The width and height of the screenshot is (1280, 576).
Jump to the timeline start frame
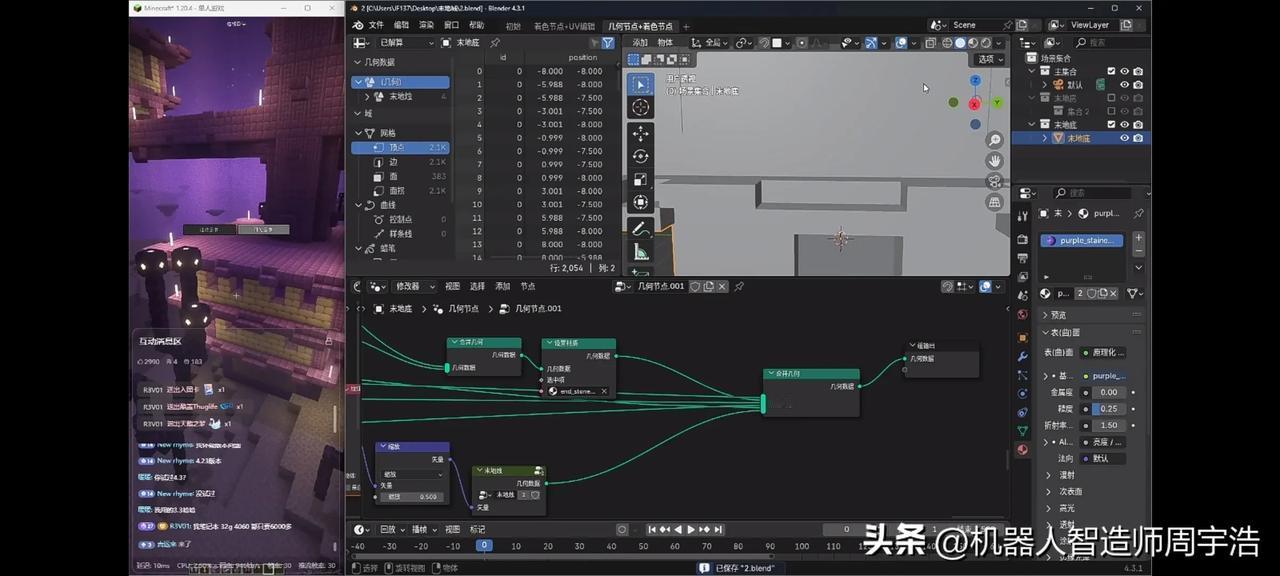[x=652, y=529]
